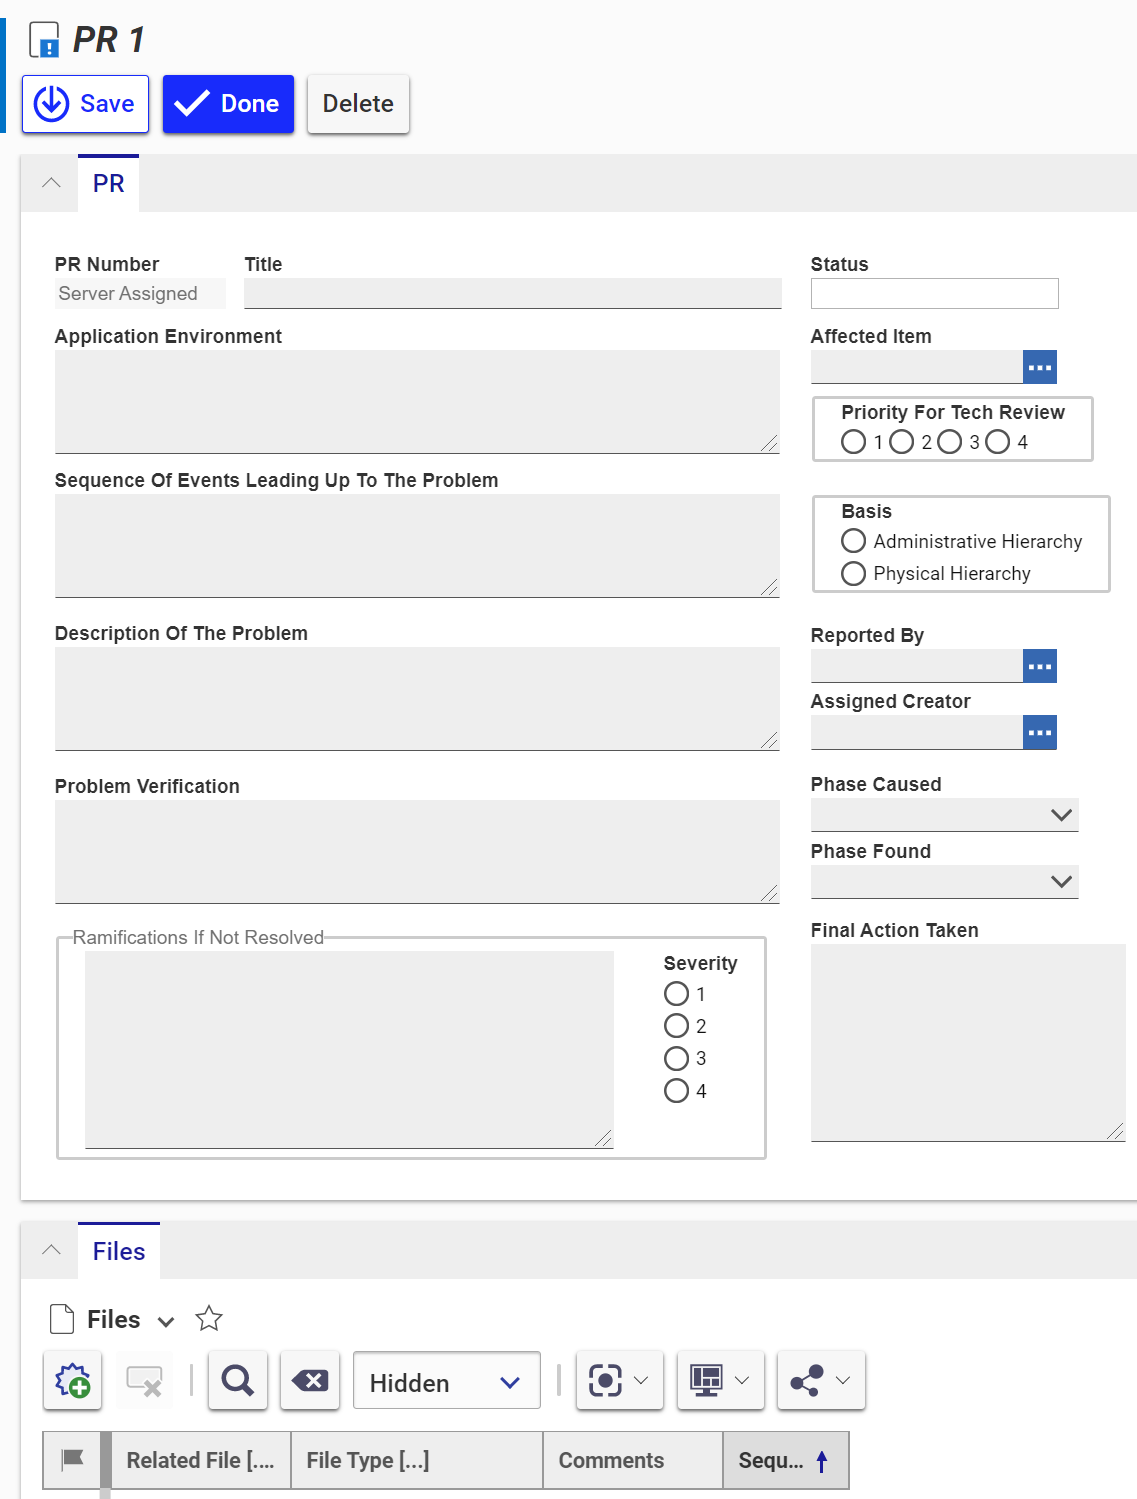1137x1499 pixels.
Task: Expand the Files title chevron menu
Action: pyautogui.click(x=166, y=1322)
